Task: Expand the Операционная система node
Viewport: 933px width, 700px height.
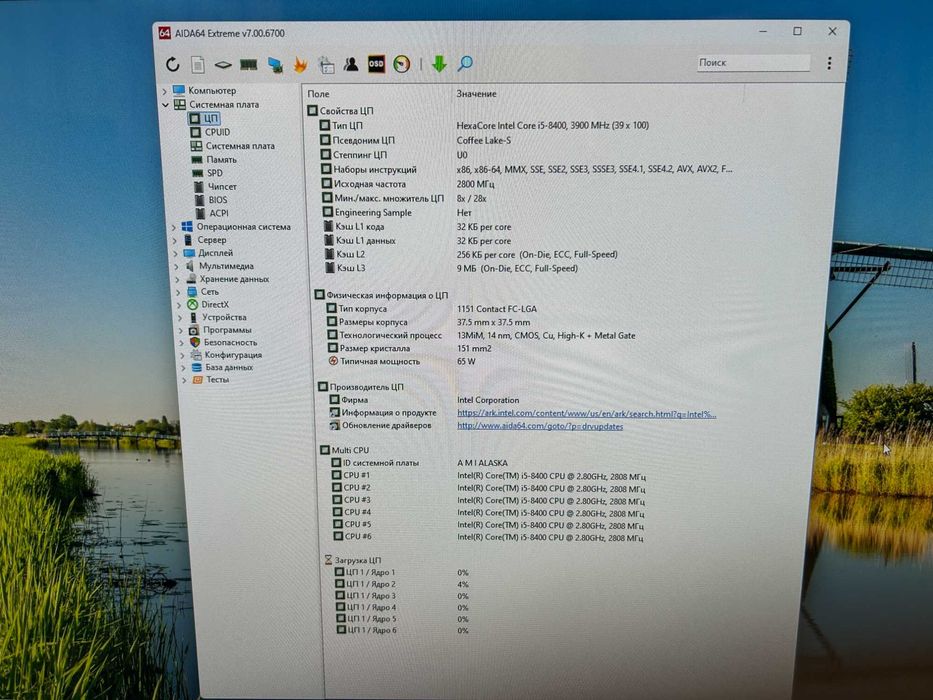Action: (174, 227)
